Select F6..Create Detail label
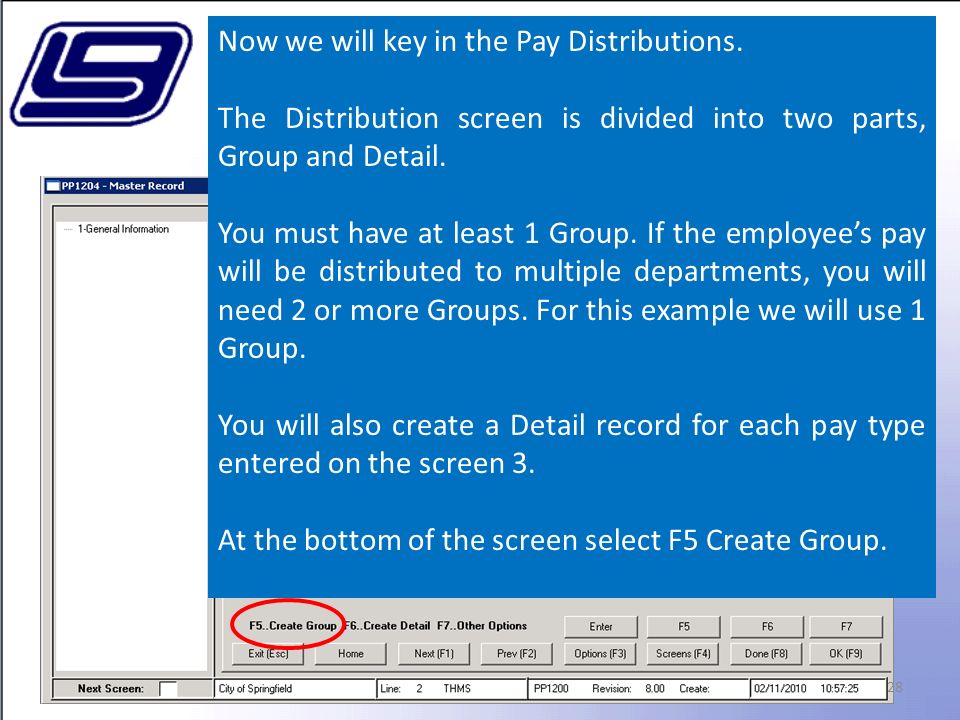This screenshot has width=960, height=720. (387, 626)
